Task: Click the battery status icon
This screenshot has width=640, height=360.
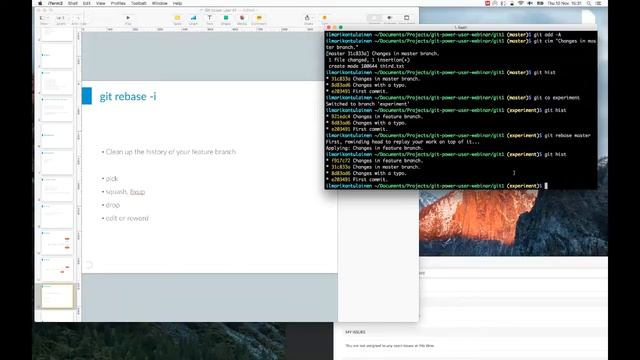Action: (540, 3)
